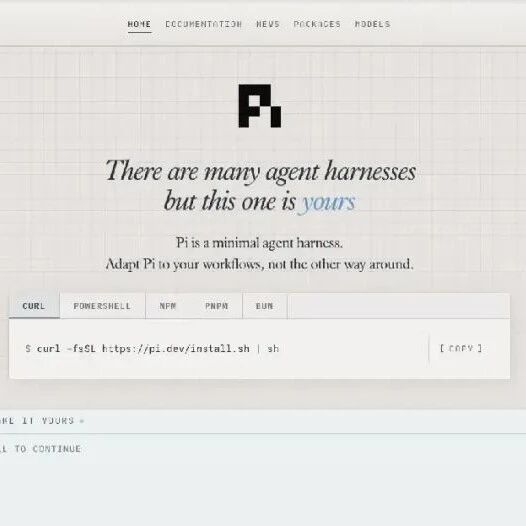Switch to the NPM tab
526x526 pixels.
(168, 306)
